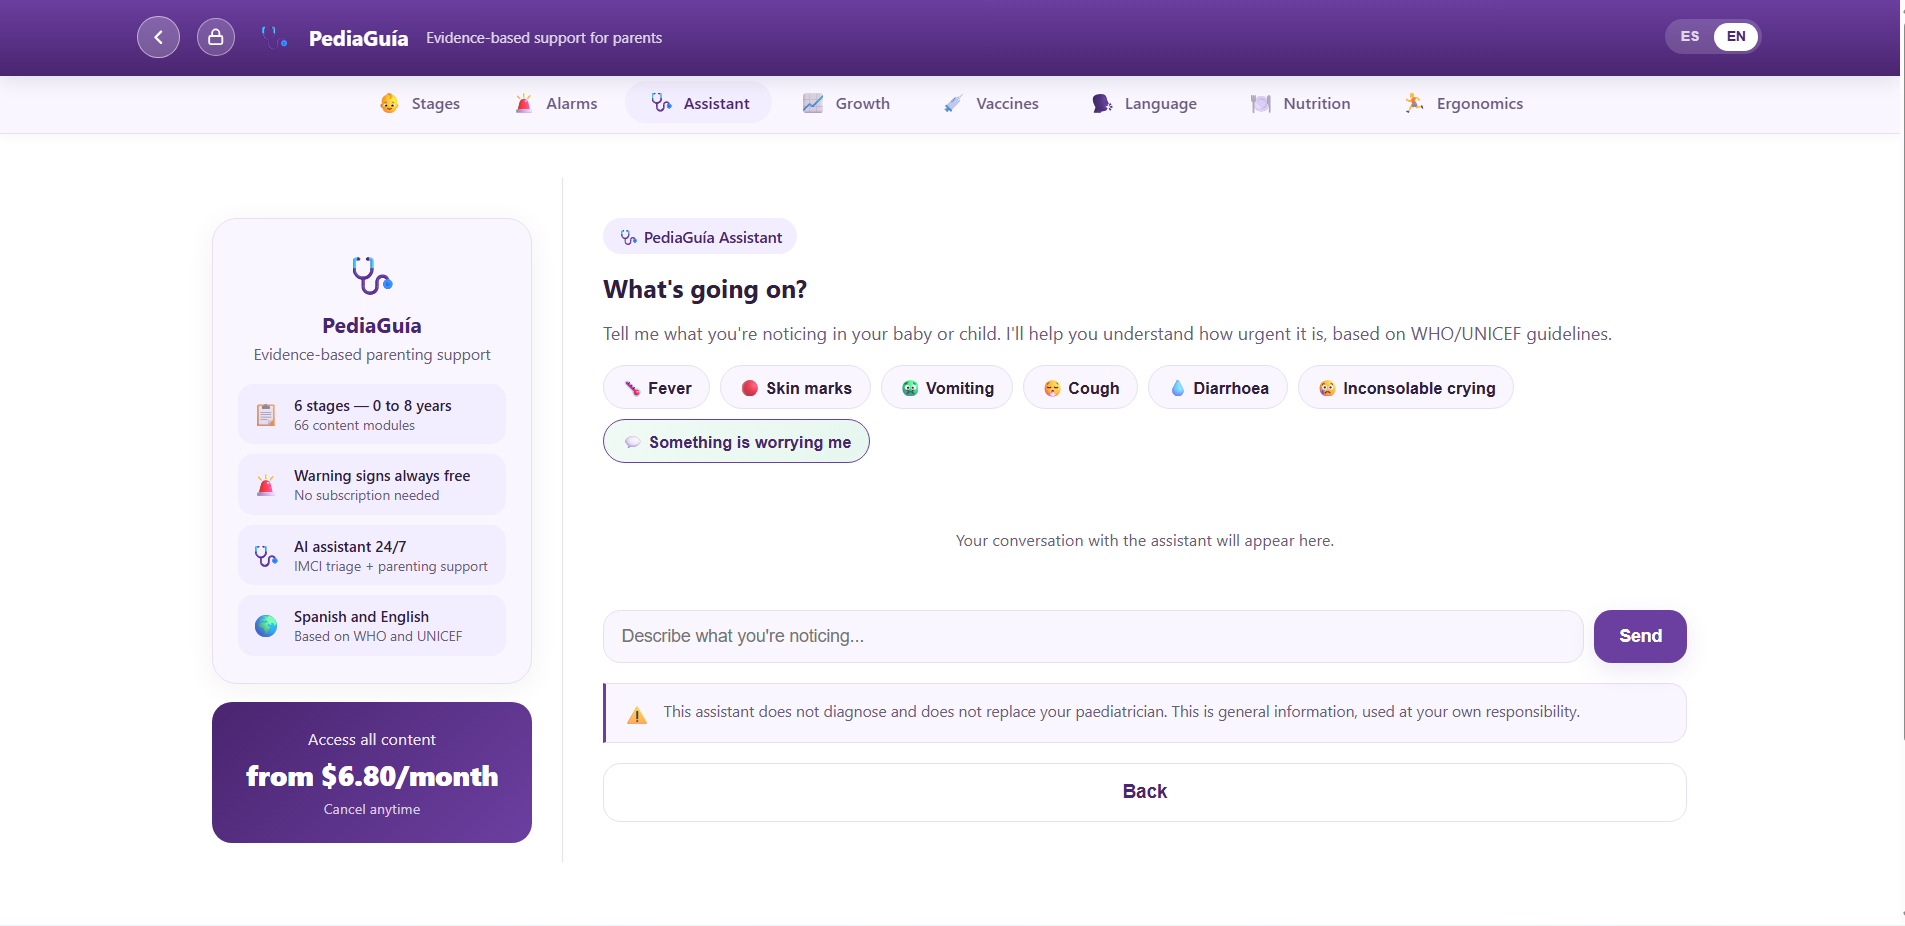This screenshot has width=1905, height=926.
Task: Click the 'Cancel anytime' text
Action: click(x=372, y=809)
